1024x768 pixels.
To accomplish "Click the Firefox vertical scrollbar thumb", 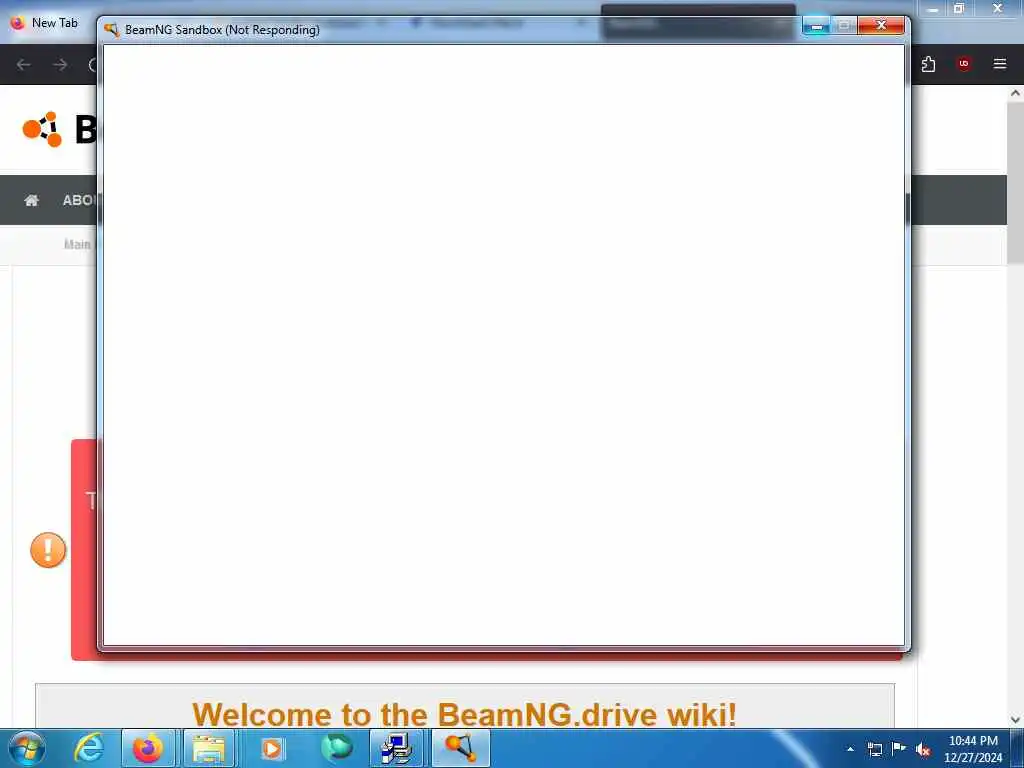I will [x=1015, y=183].
